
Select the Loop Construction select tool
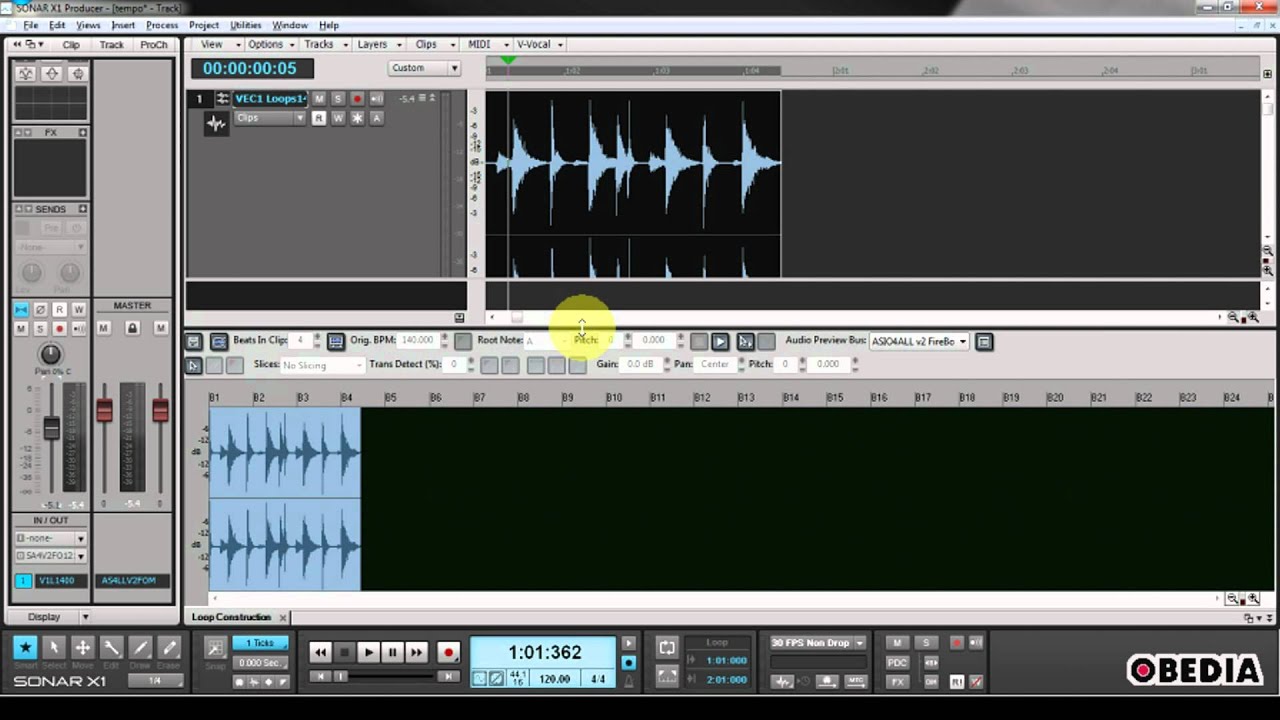(x=194, y=365)
